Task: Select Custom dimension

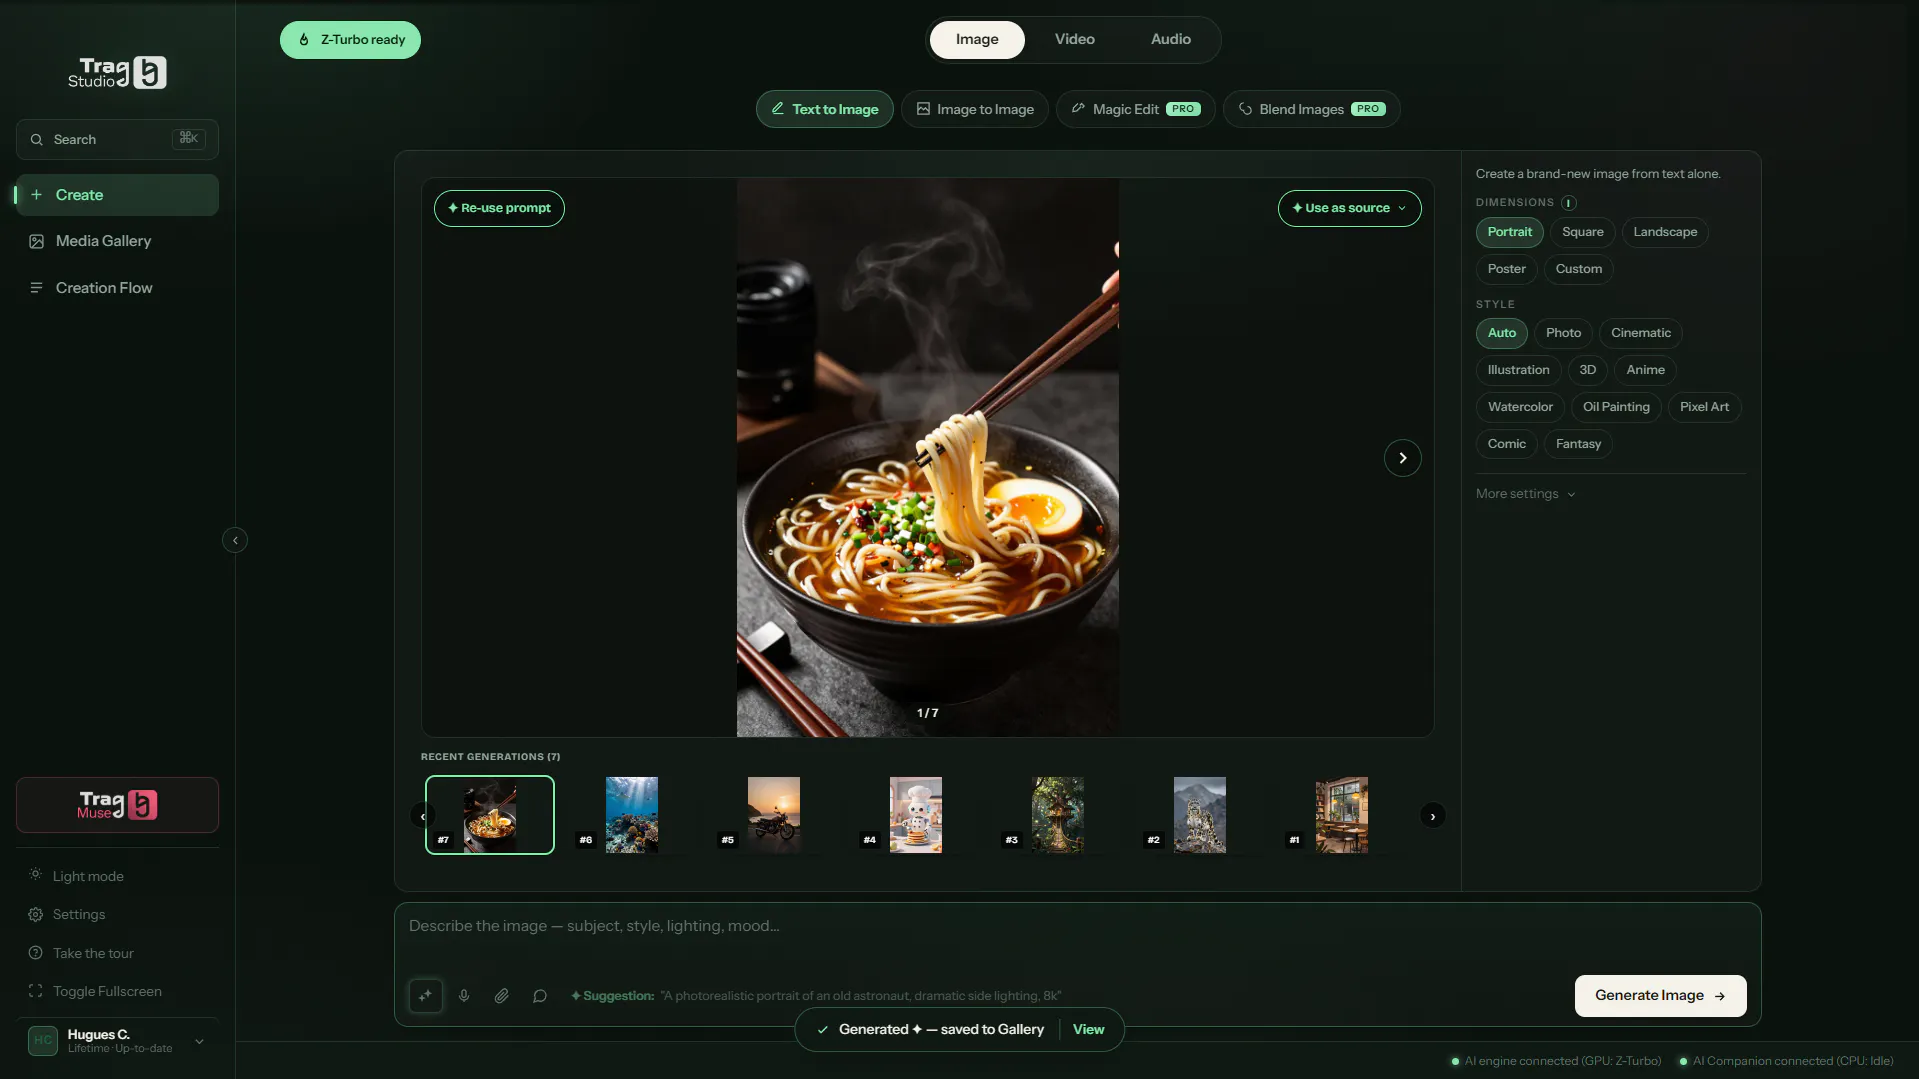Action: point(1579,269)
